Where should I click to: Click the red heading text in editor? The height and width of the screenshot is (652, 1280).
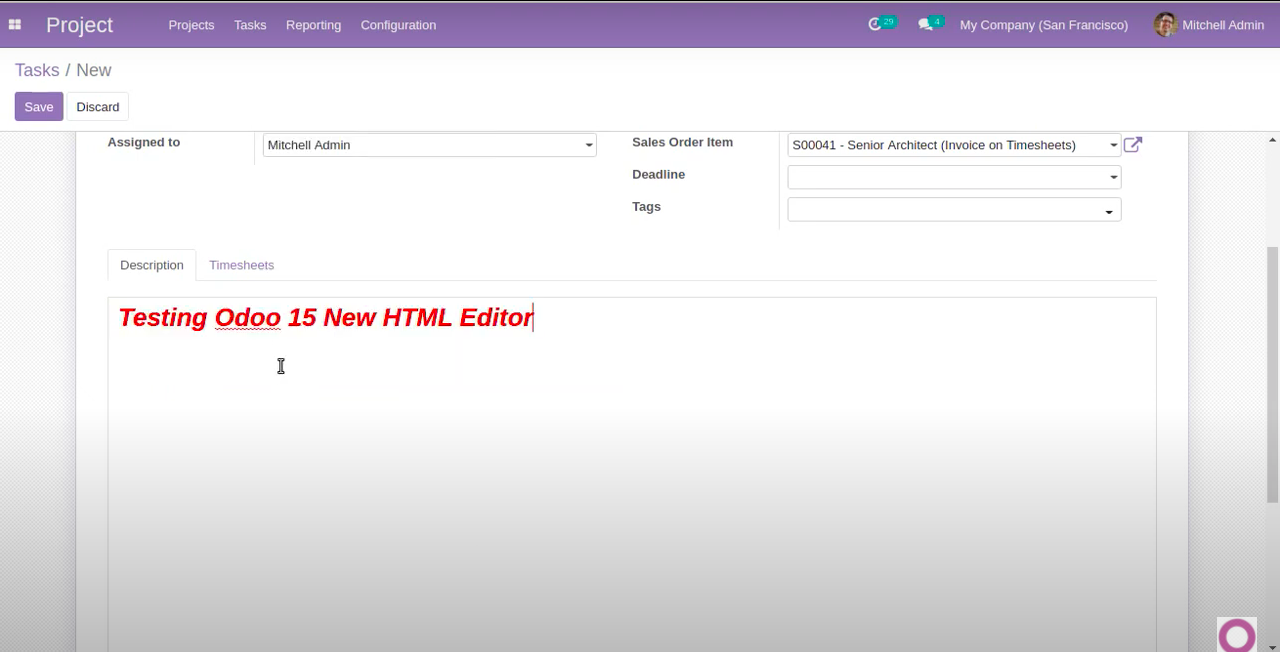pyautogui.click(x=326, y=317)
